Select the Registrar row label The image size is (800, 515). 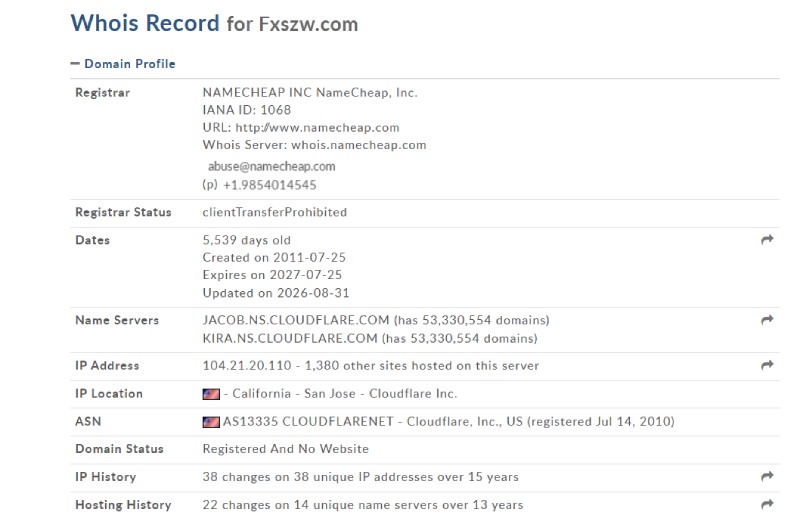coord(103,93)
